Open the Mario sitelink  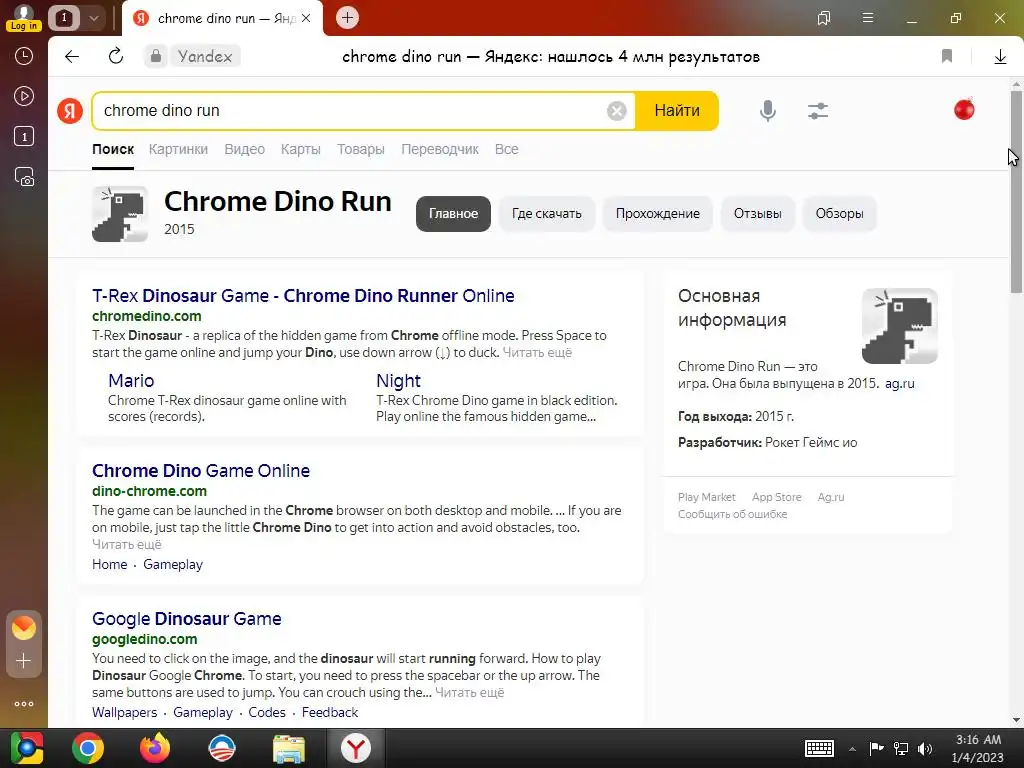131,381
